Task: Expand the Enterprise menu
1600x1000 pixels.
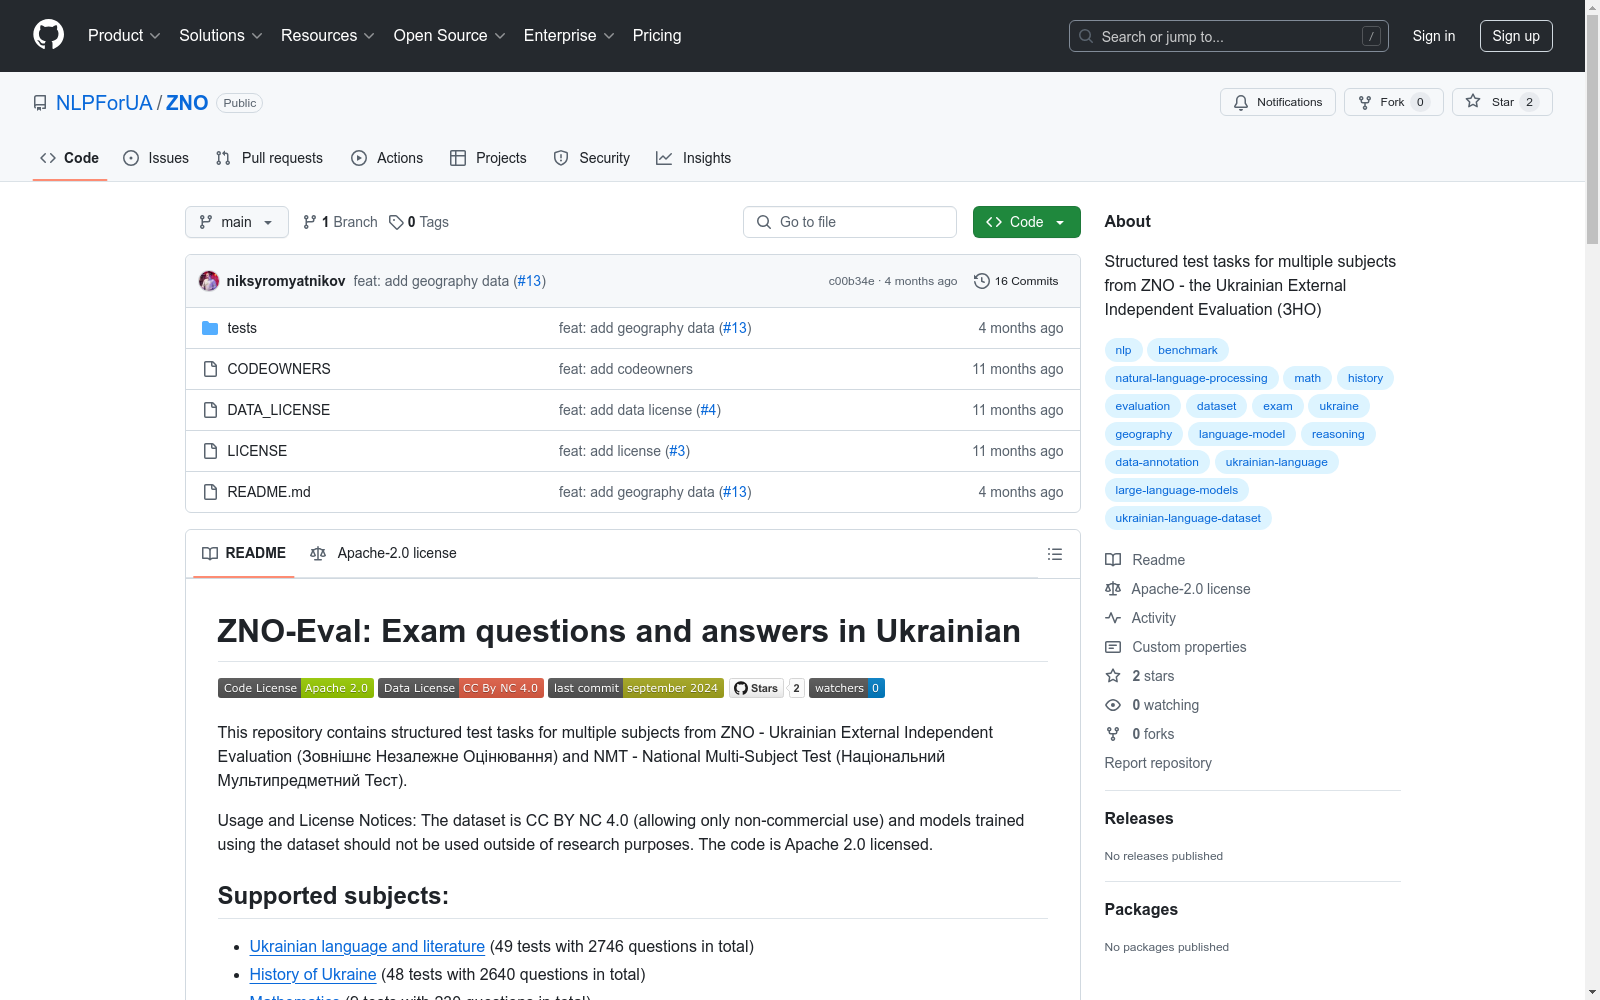Action: (569, 35)
